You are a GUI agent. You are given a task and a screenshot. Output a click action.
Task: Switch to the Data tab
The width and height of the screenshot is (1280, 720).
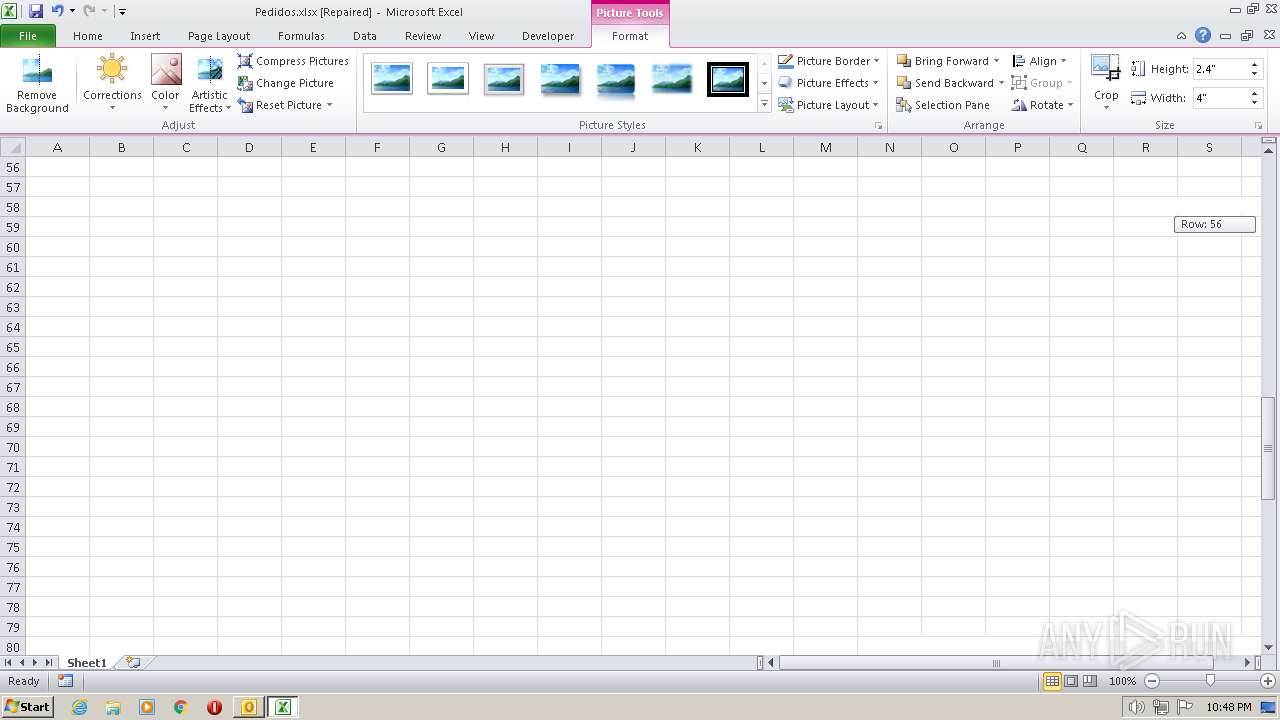click(365, 36)
